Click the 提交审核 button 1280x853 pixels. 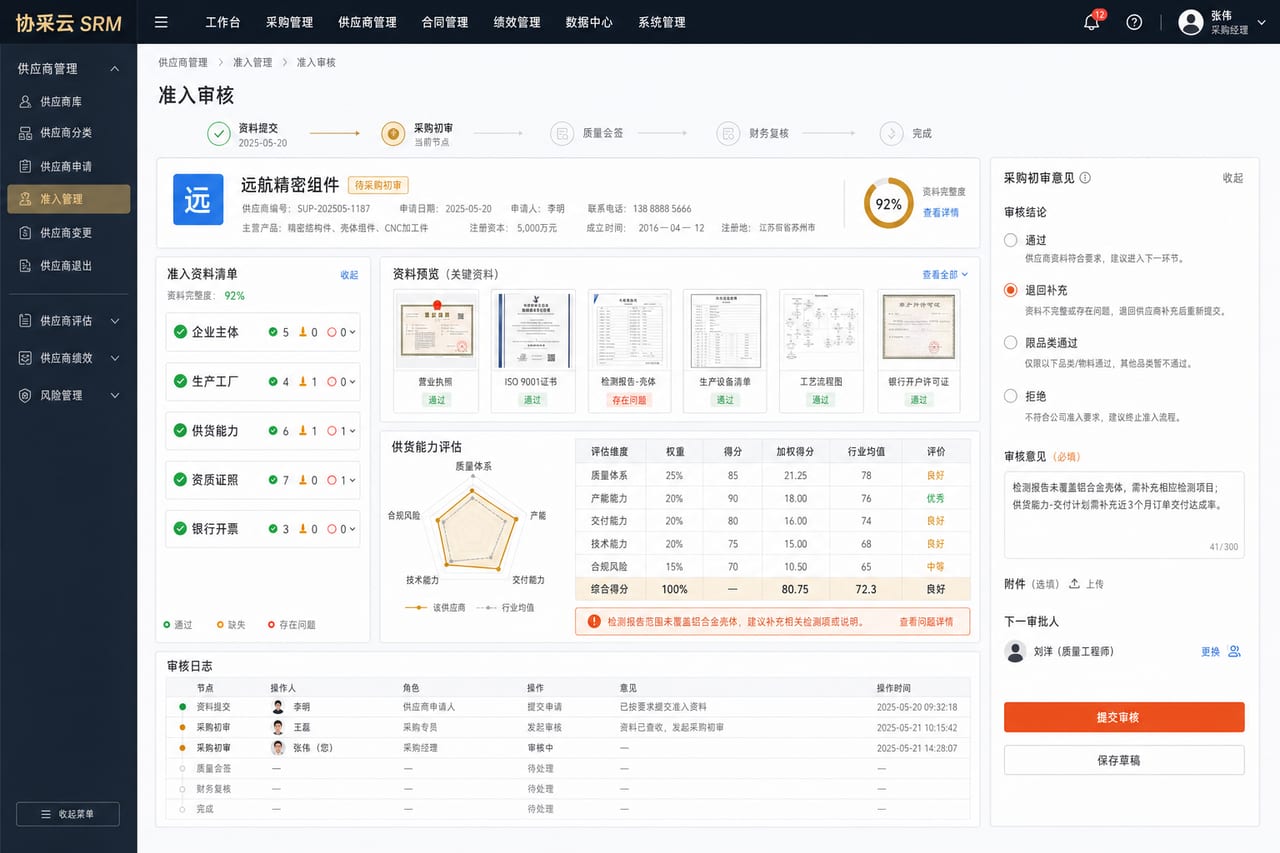pos(1124,717)
